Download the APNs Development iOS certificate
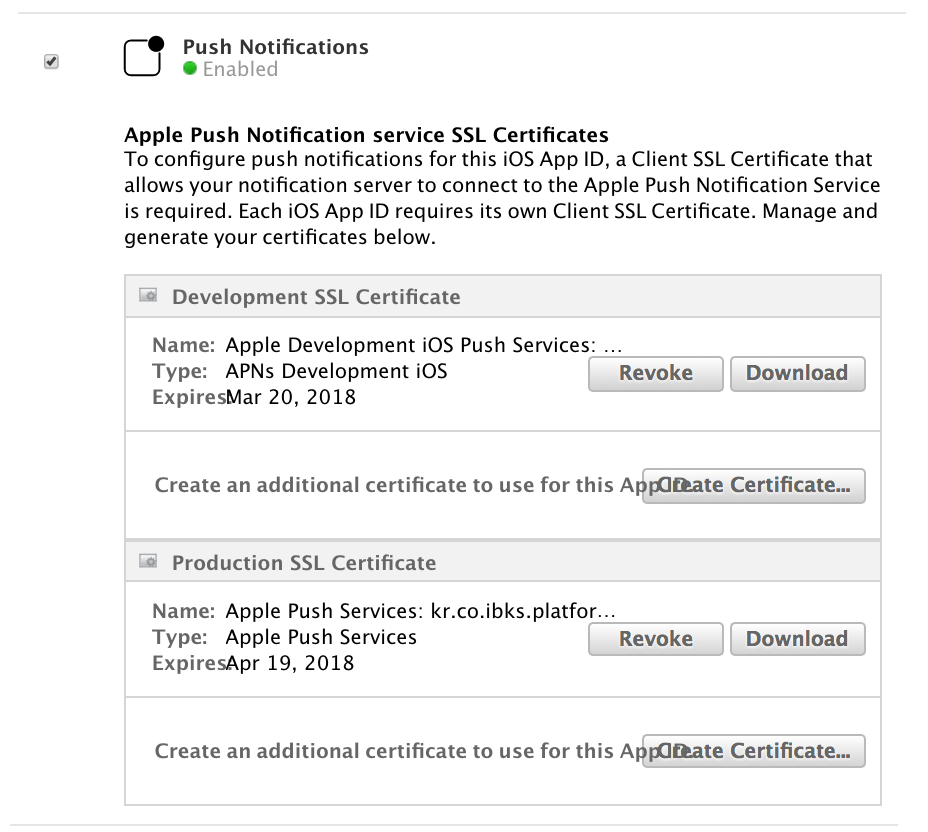 (797, 373)
